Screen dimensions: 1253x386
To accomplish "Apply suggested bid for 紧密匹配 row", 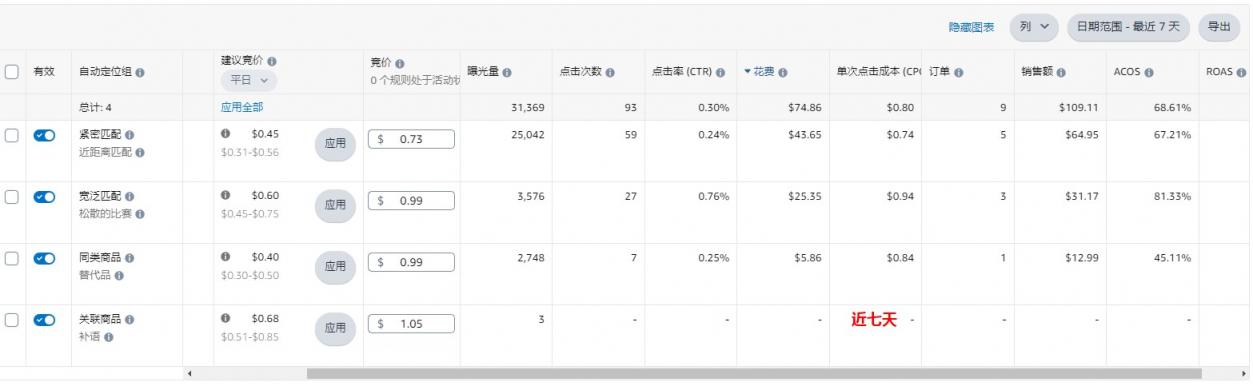I will click(x=335, y=144).
